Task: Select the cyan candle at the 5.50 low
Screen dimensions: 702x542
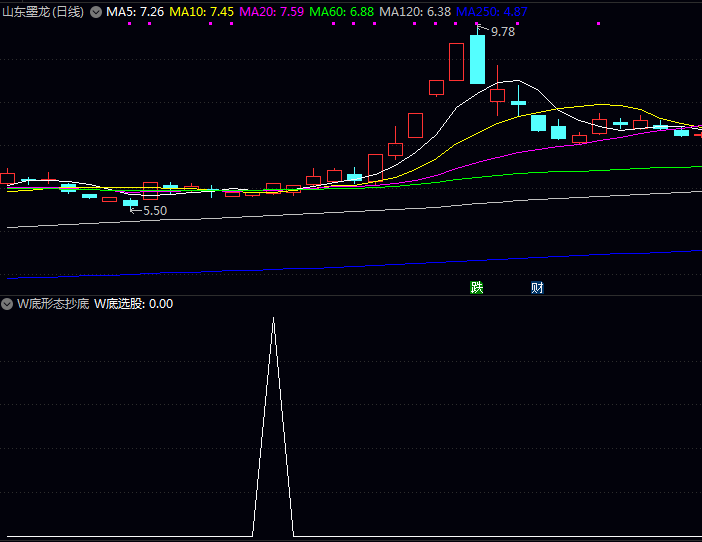Action: [130, 203]
